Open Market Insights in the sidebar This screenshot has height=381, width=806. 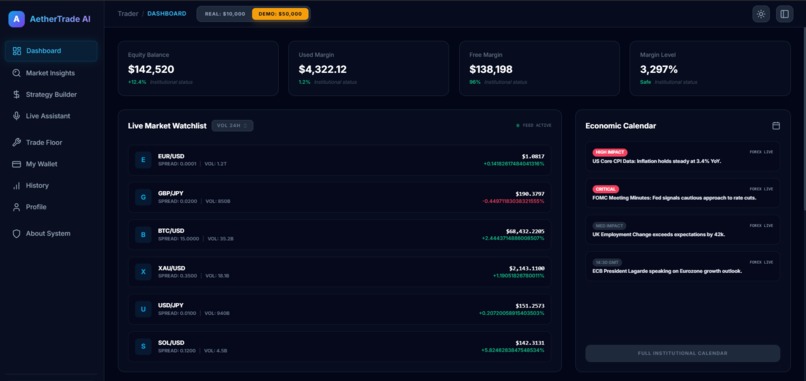tap(51, 73)
